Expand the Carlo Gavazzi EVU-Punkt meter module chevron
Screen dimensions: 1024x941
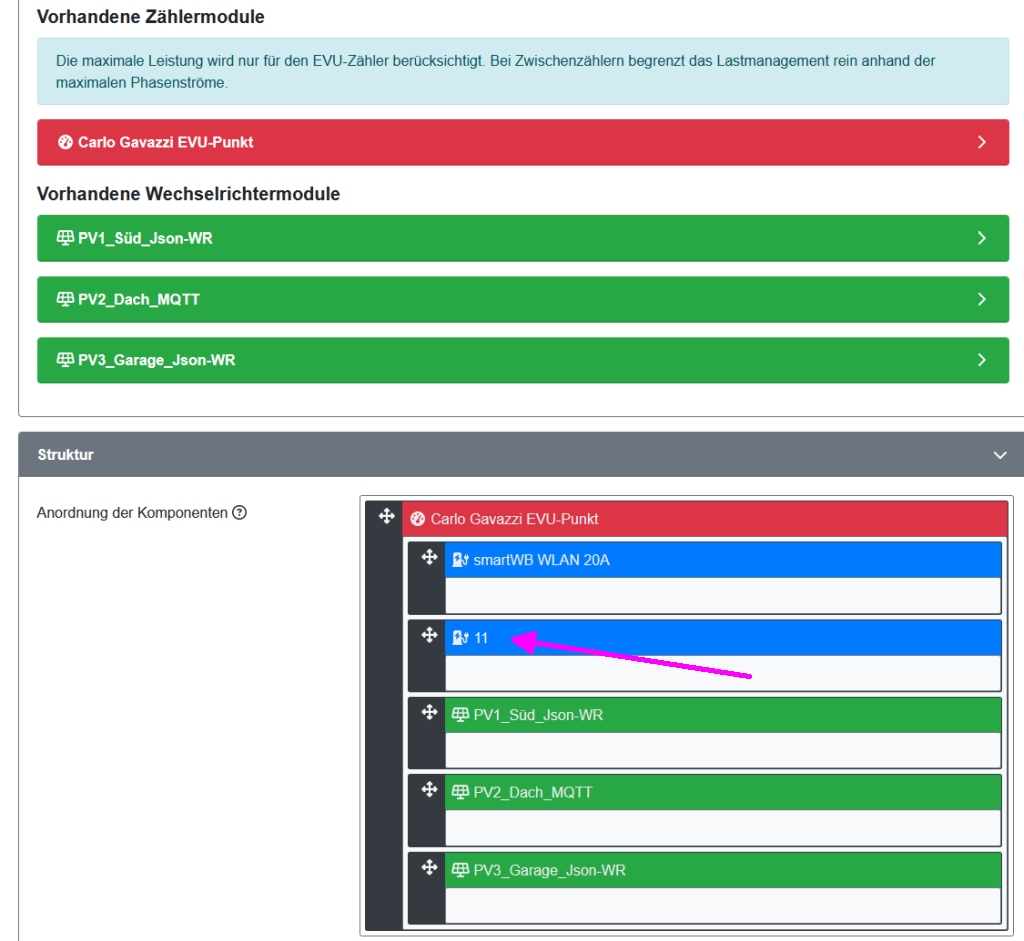[x=982, y=142]
